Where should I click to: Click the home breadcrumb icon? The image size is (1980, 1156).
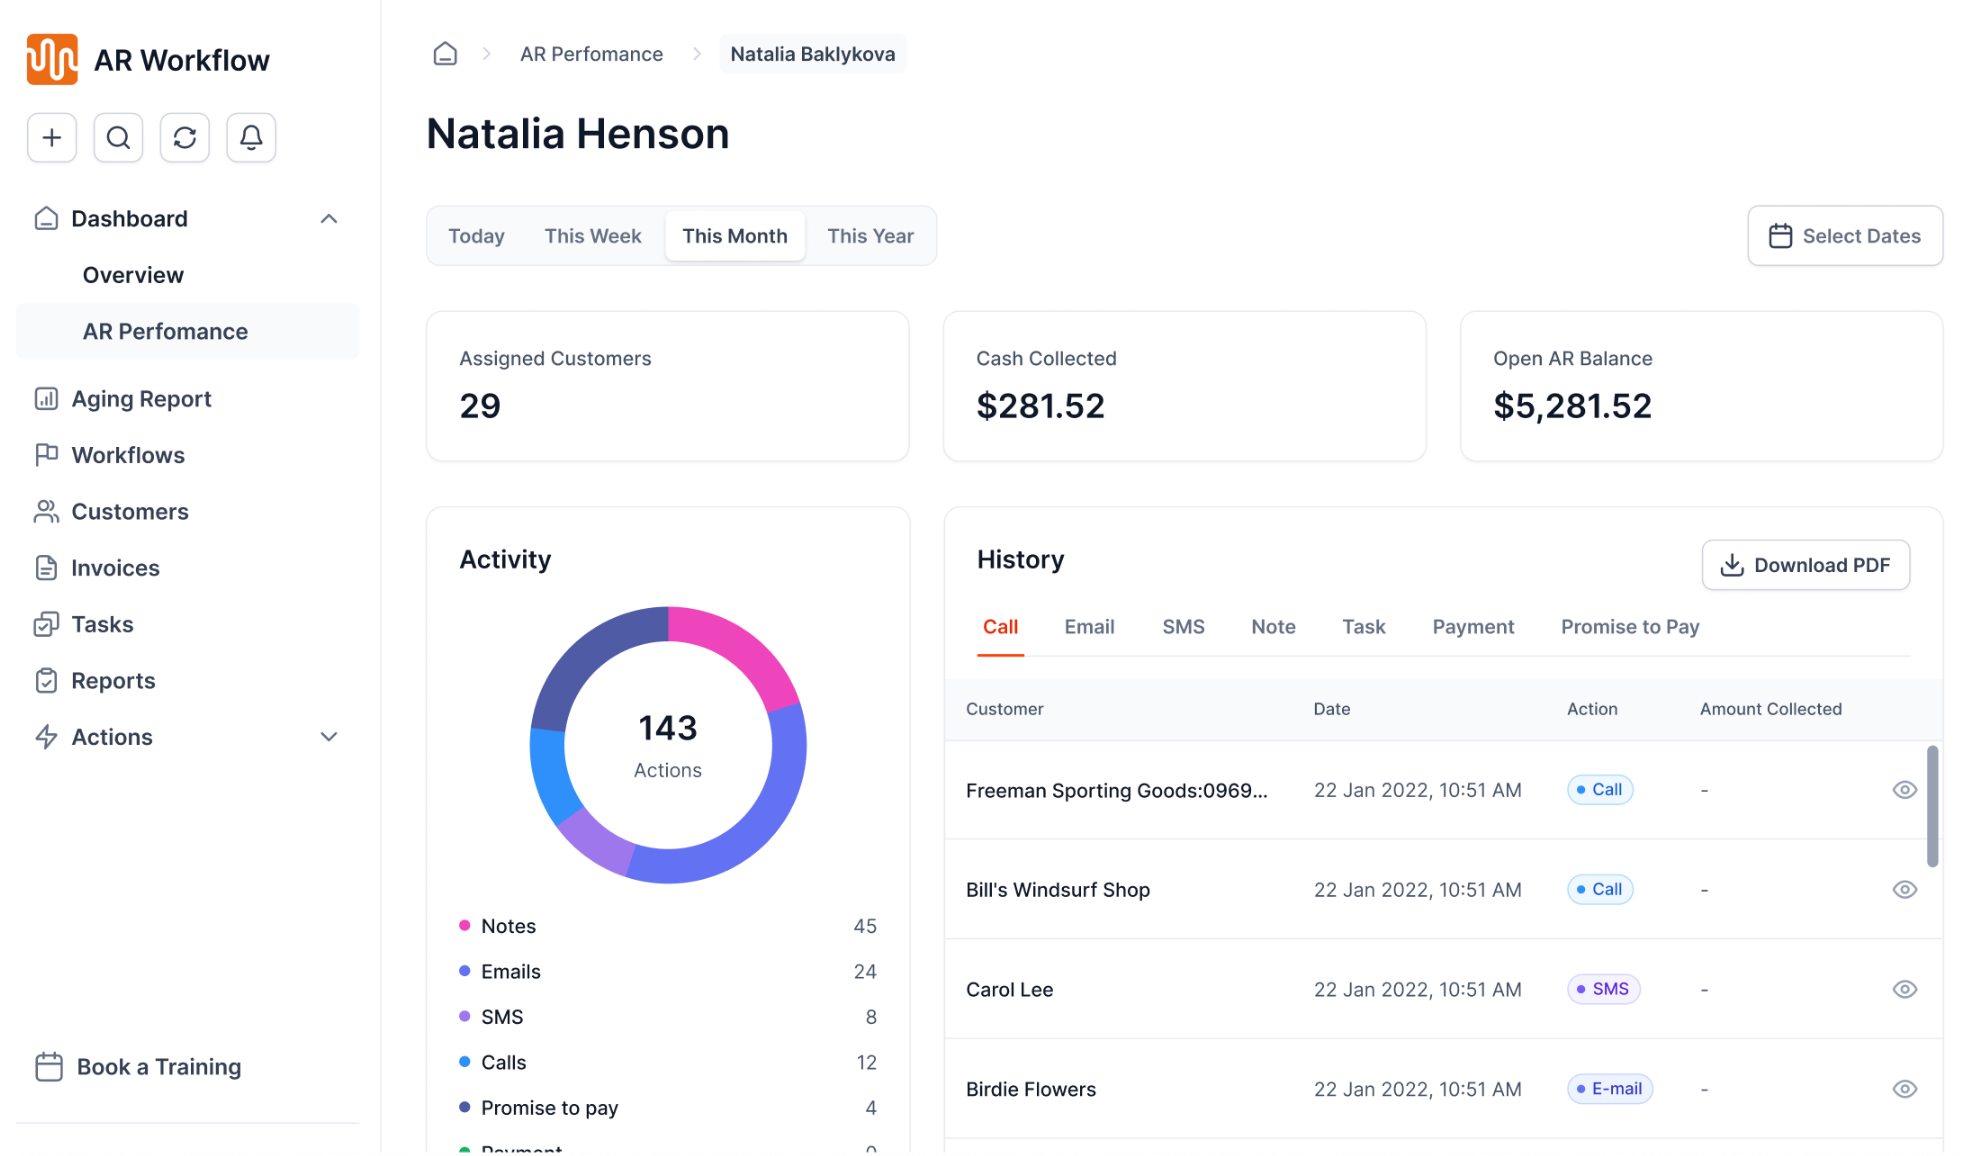445,54
